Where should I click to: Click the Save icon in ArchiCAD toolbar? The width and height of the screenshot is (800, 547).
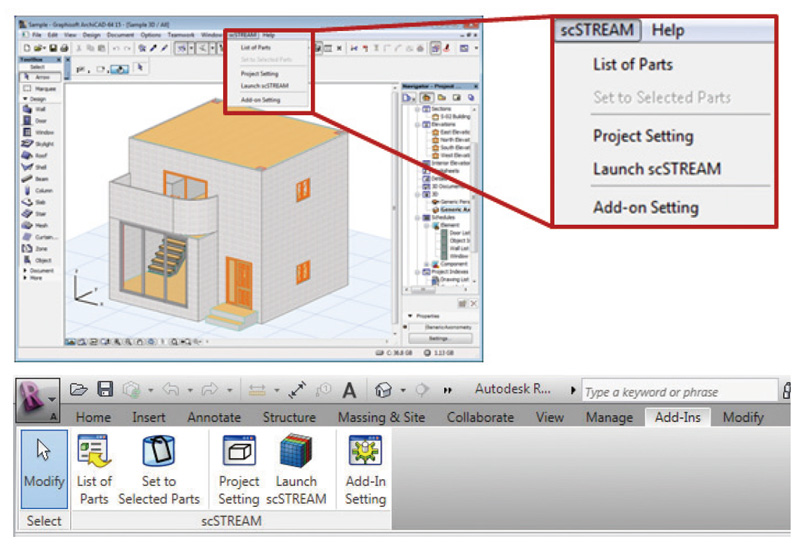point(53,48)
